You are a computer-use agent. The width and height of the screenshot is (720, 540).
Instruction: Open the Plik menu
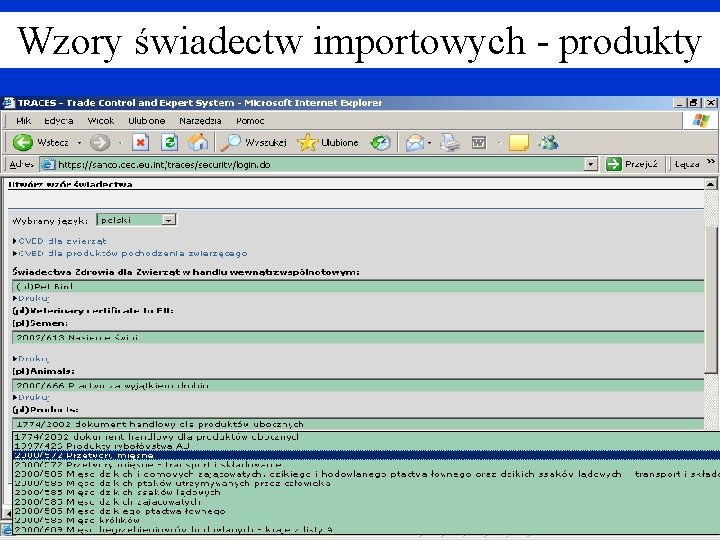(x=23, y=121)
